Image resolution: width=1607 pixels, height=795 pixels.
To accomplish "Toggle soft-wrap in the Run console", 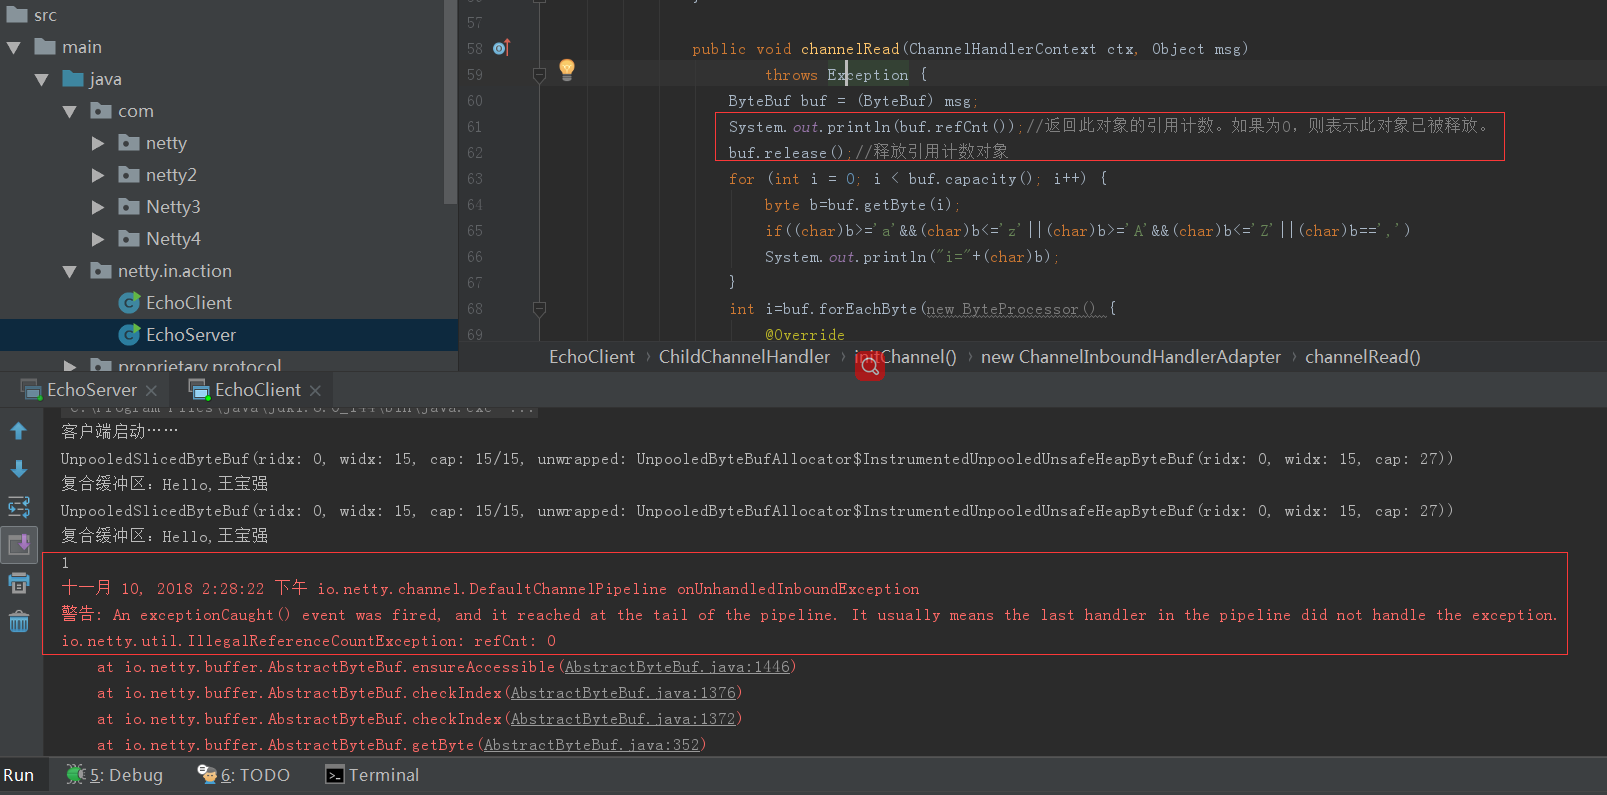I will (x=18, y=507).
